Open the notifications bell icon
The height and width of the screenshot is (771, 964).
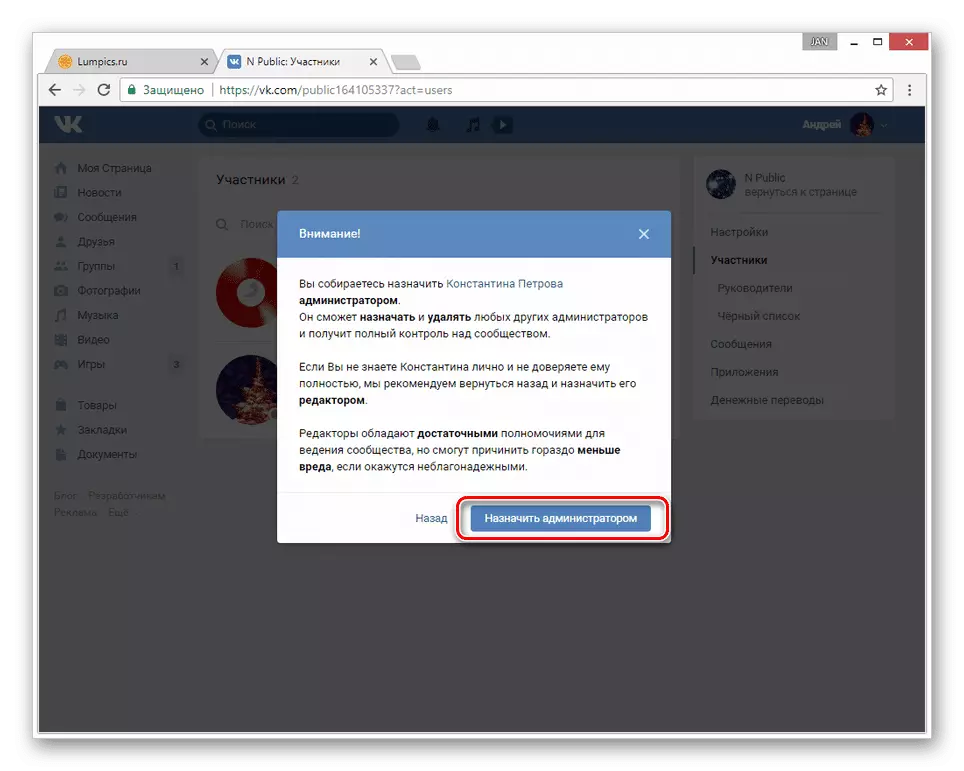pos(433,125)
